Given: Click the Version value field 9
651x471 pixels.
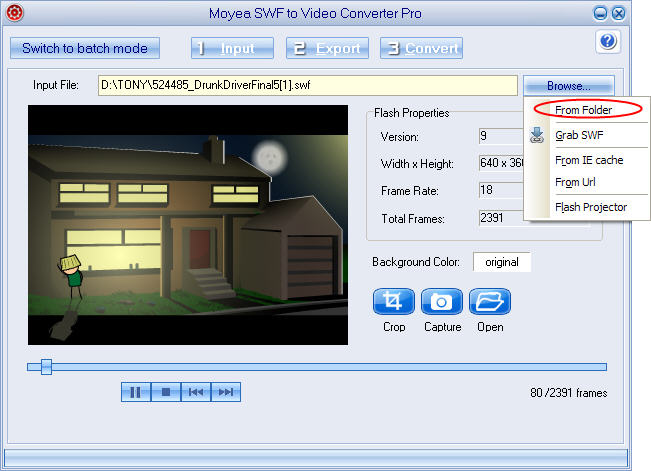Looking at the screenshot, I should pyautogui.click(x=501, y=136).
